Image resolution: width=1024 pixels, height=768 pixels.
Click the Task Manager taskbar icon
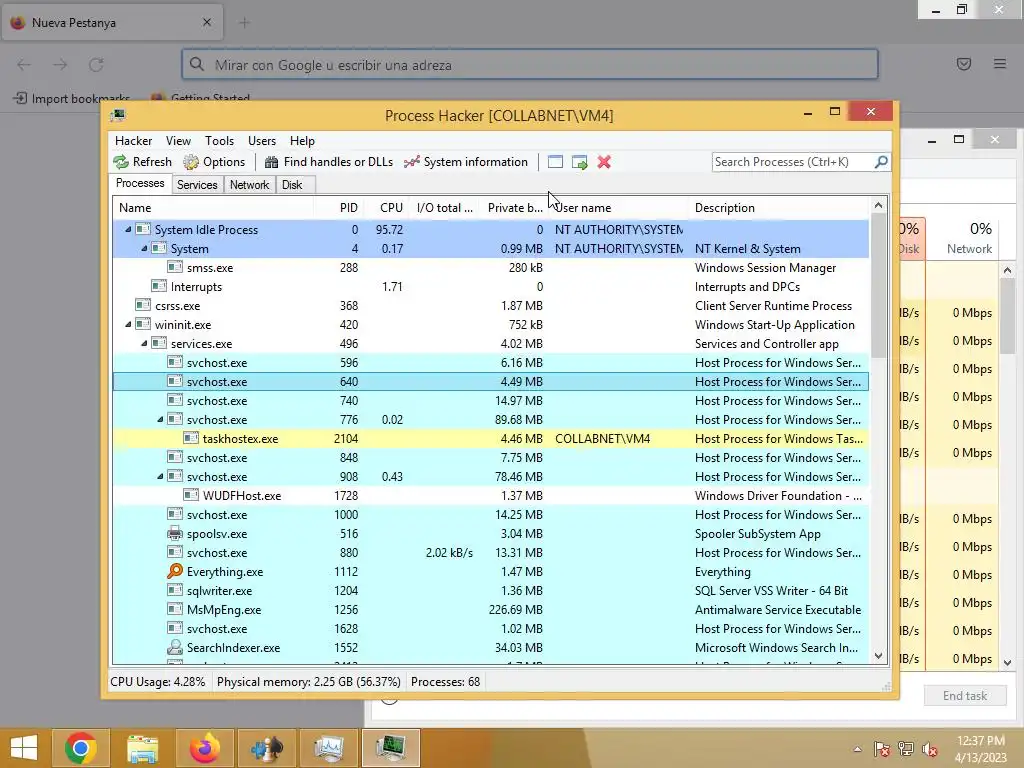328,748
